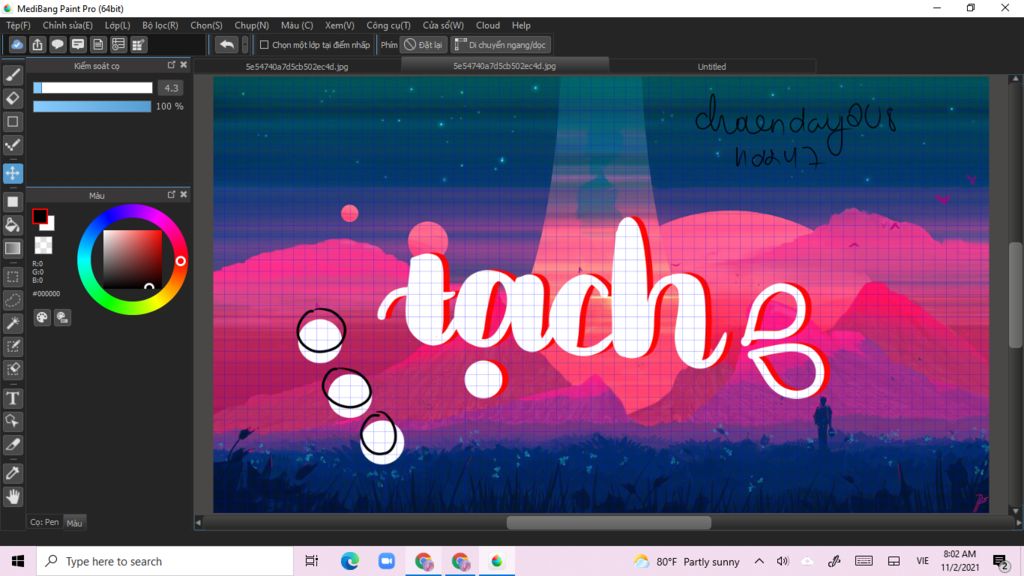Select the Divide/knife tool
The image size is (1024, 576).
coord(12,445)
